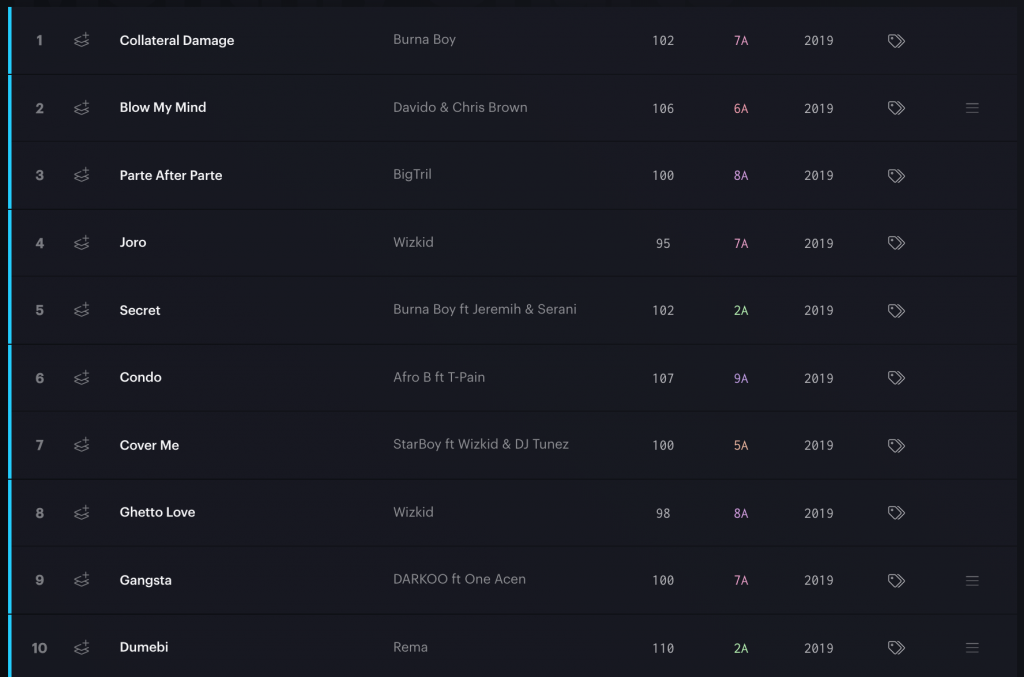Add Collateral Damage to a playlist
The width and height of the screenshot is (1024, 677).
(x=82, y=40)
